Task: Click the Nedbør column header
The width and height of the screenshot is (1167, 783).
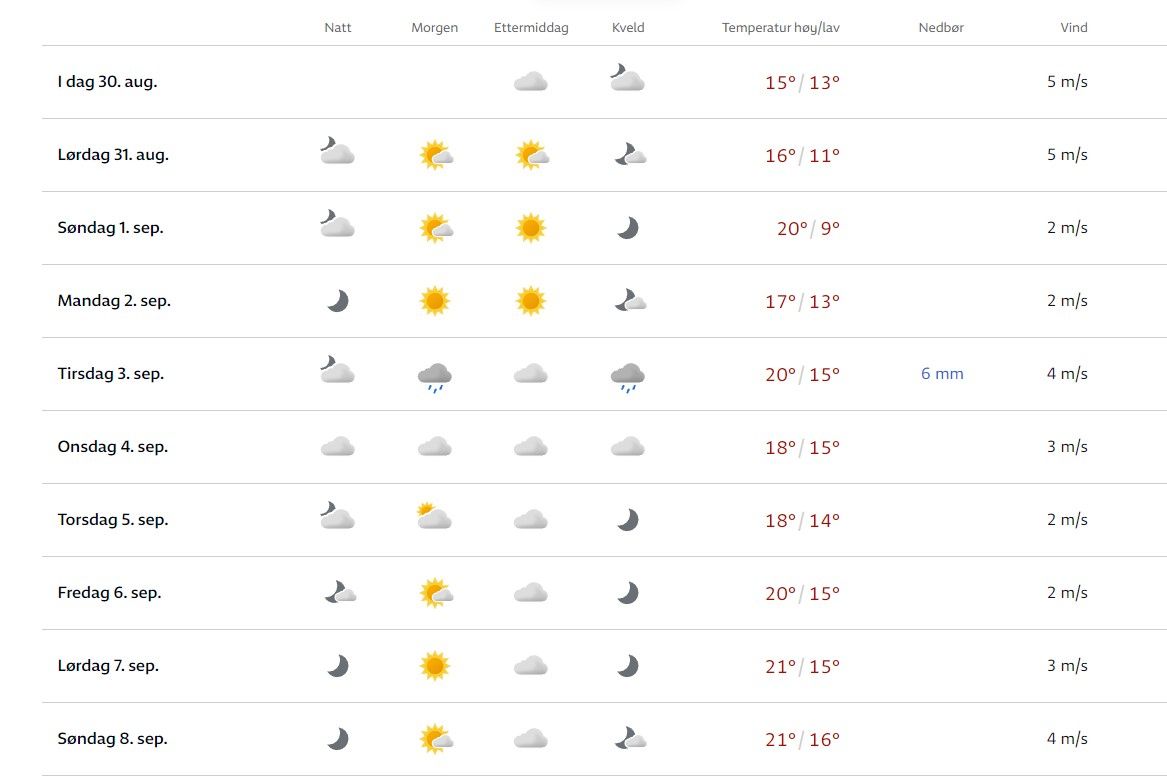Action: click(x=941, y=28)
